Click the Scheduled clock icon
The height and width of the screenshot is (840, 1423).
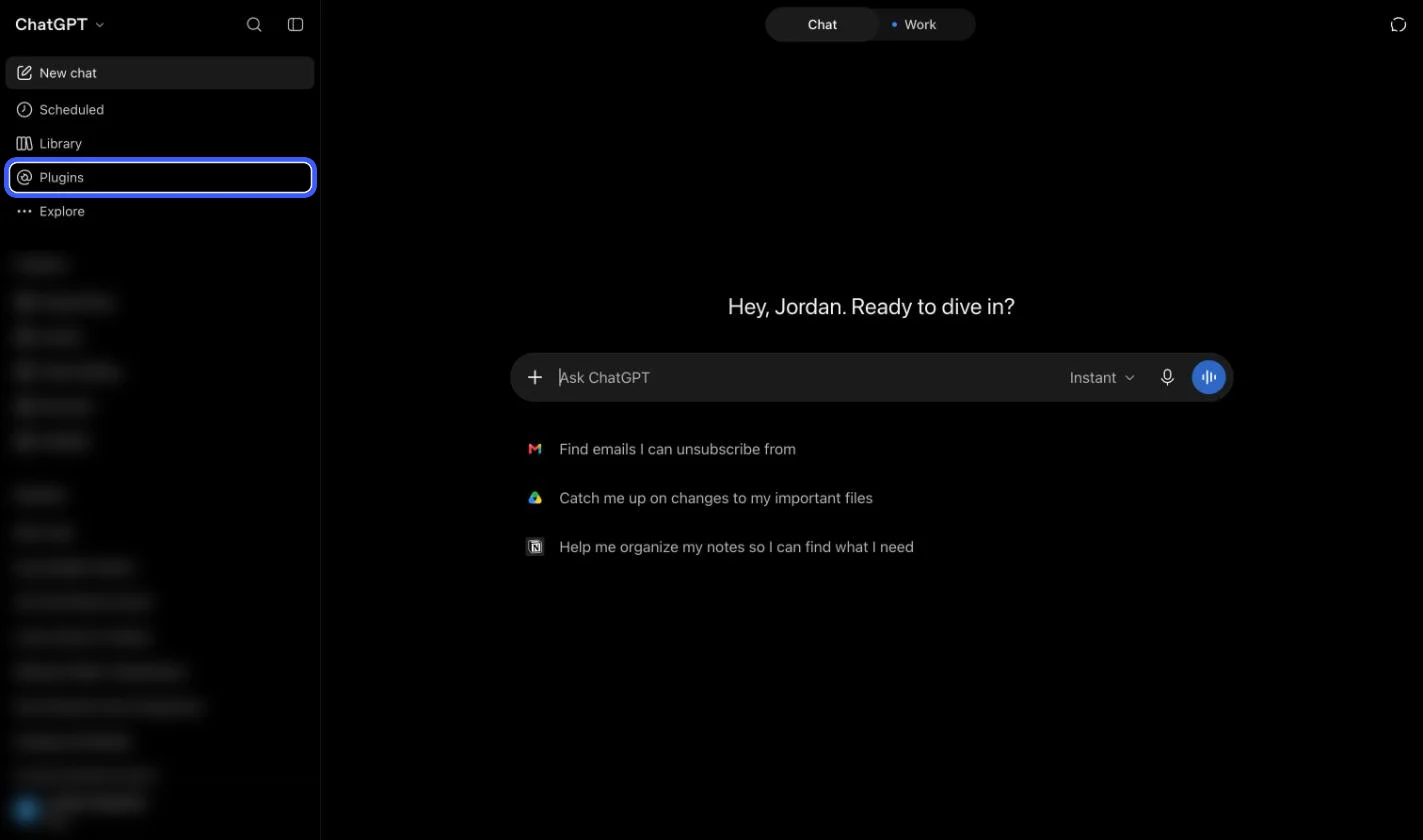pyautogui.click(x=24, y=109)
